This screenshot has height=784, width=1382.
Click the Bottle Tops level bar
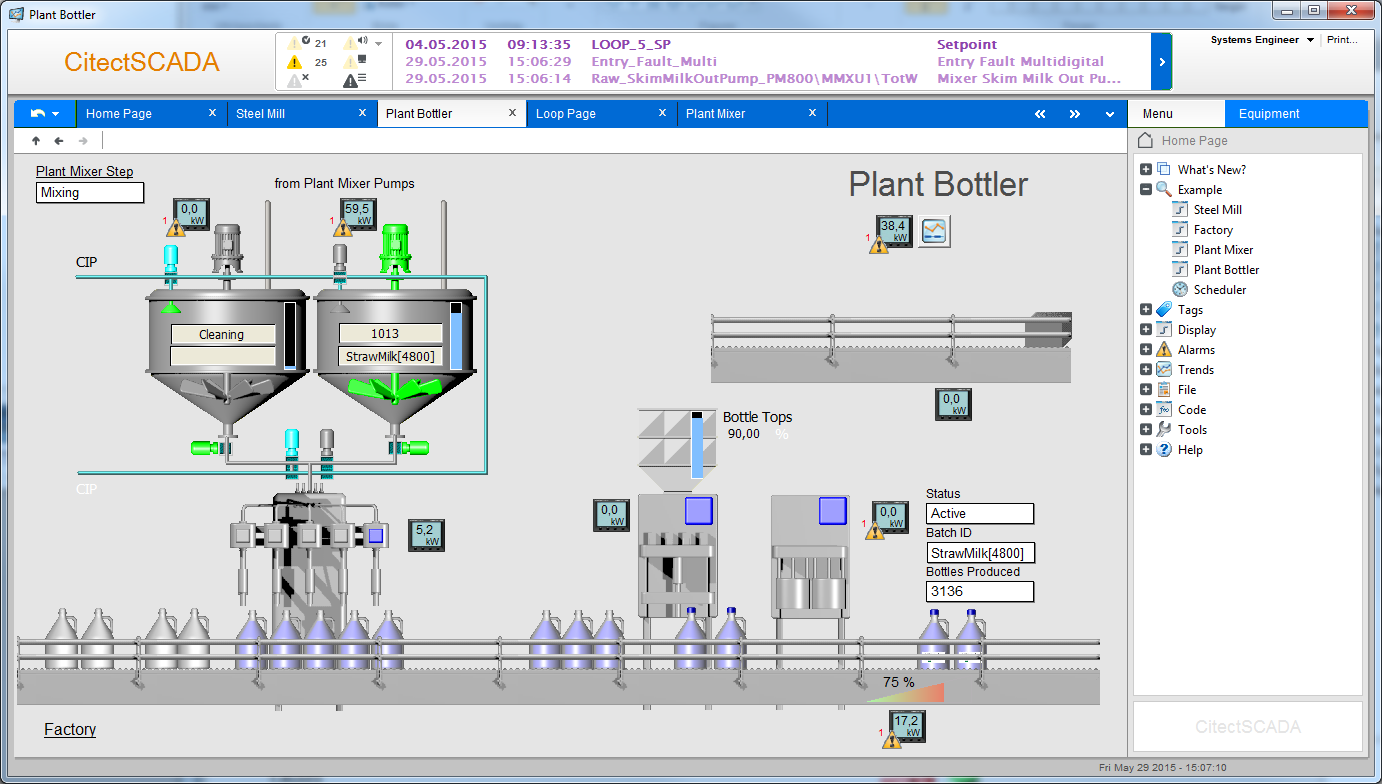(697, 444)
